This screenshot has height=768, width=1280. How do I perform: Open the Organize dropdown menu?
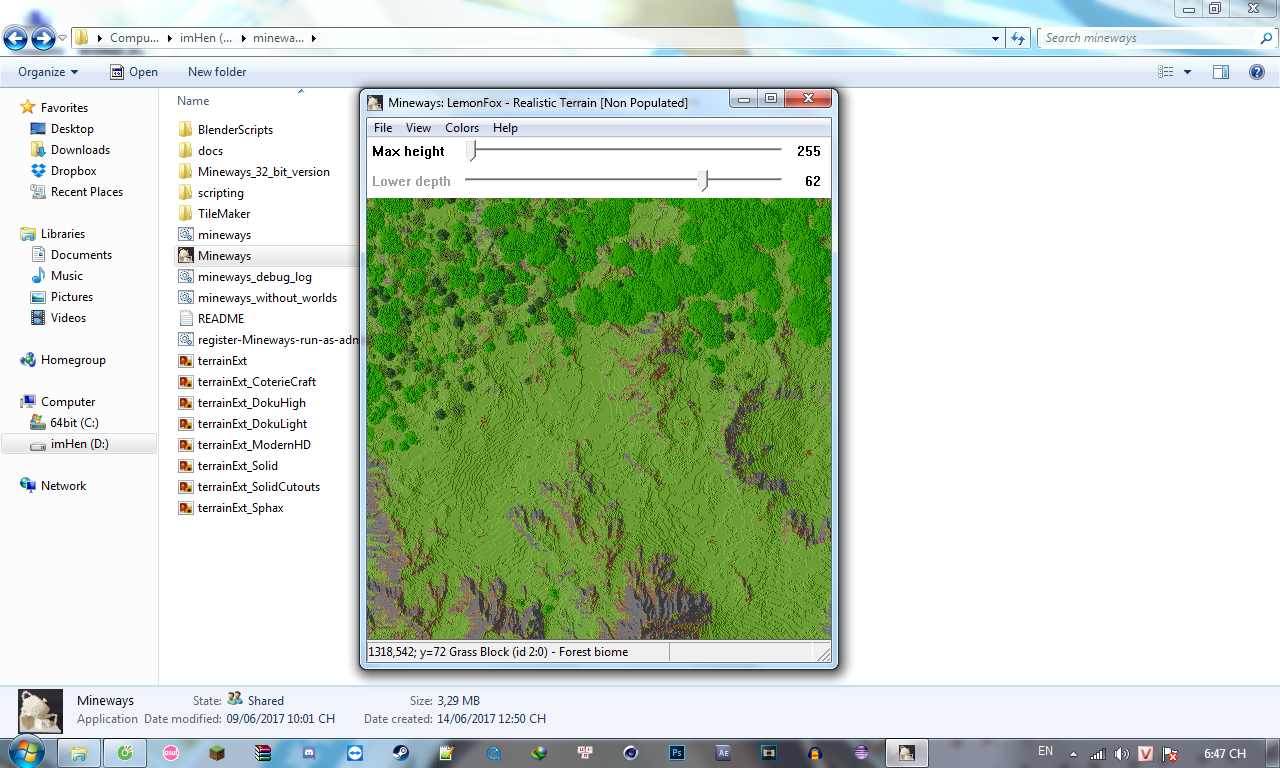coord(48,72)
